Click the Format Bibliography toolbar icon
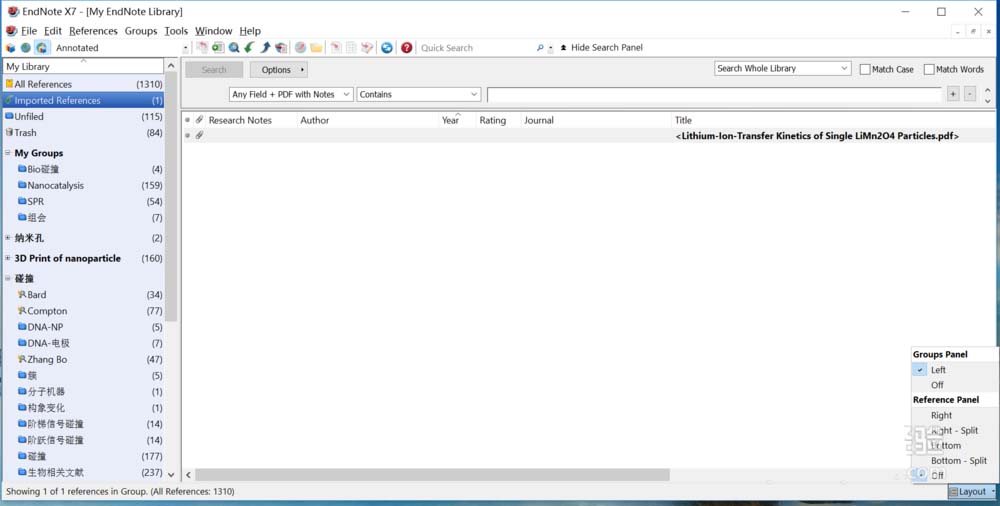1000x506 pixels. [351, 48]
